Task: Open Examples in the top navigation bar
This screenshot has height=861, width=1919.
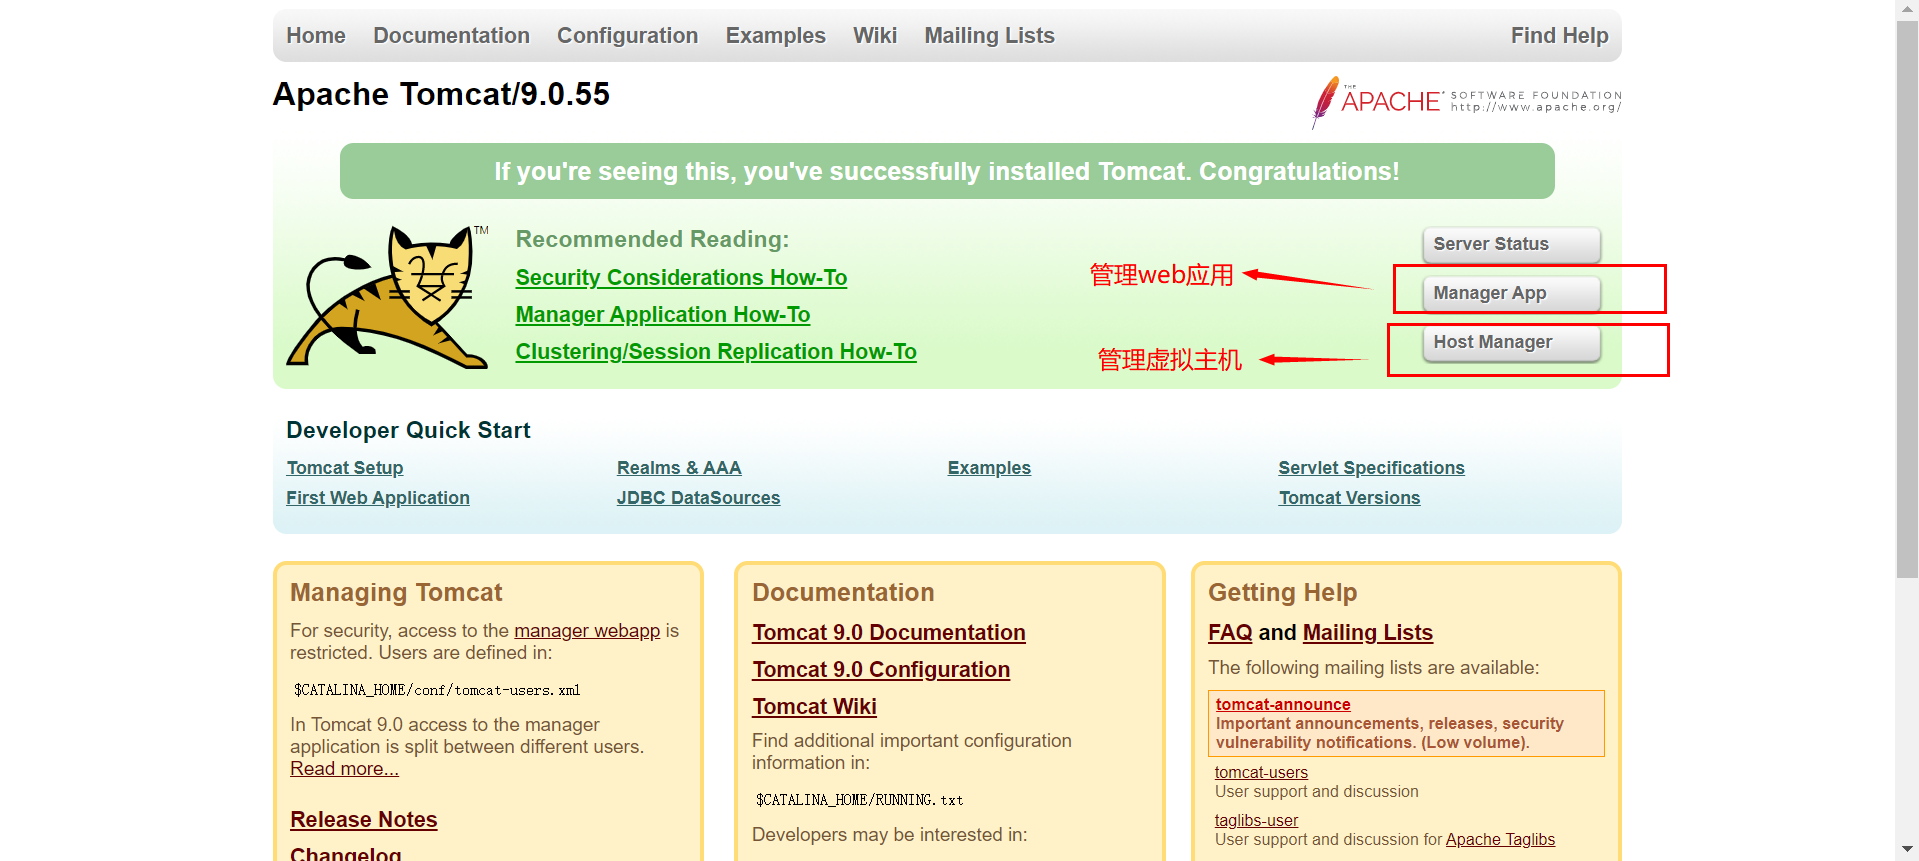Action: 775,36
